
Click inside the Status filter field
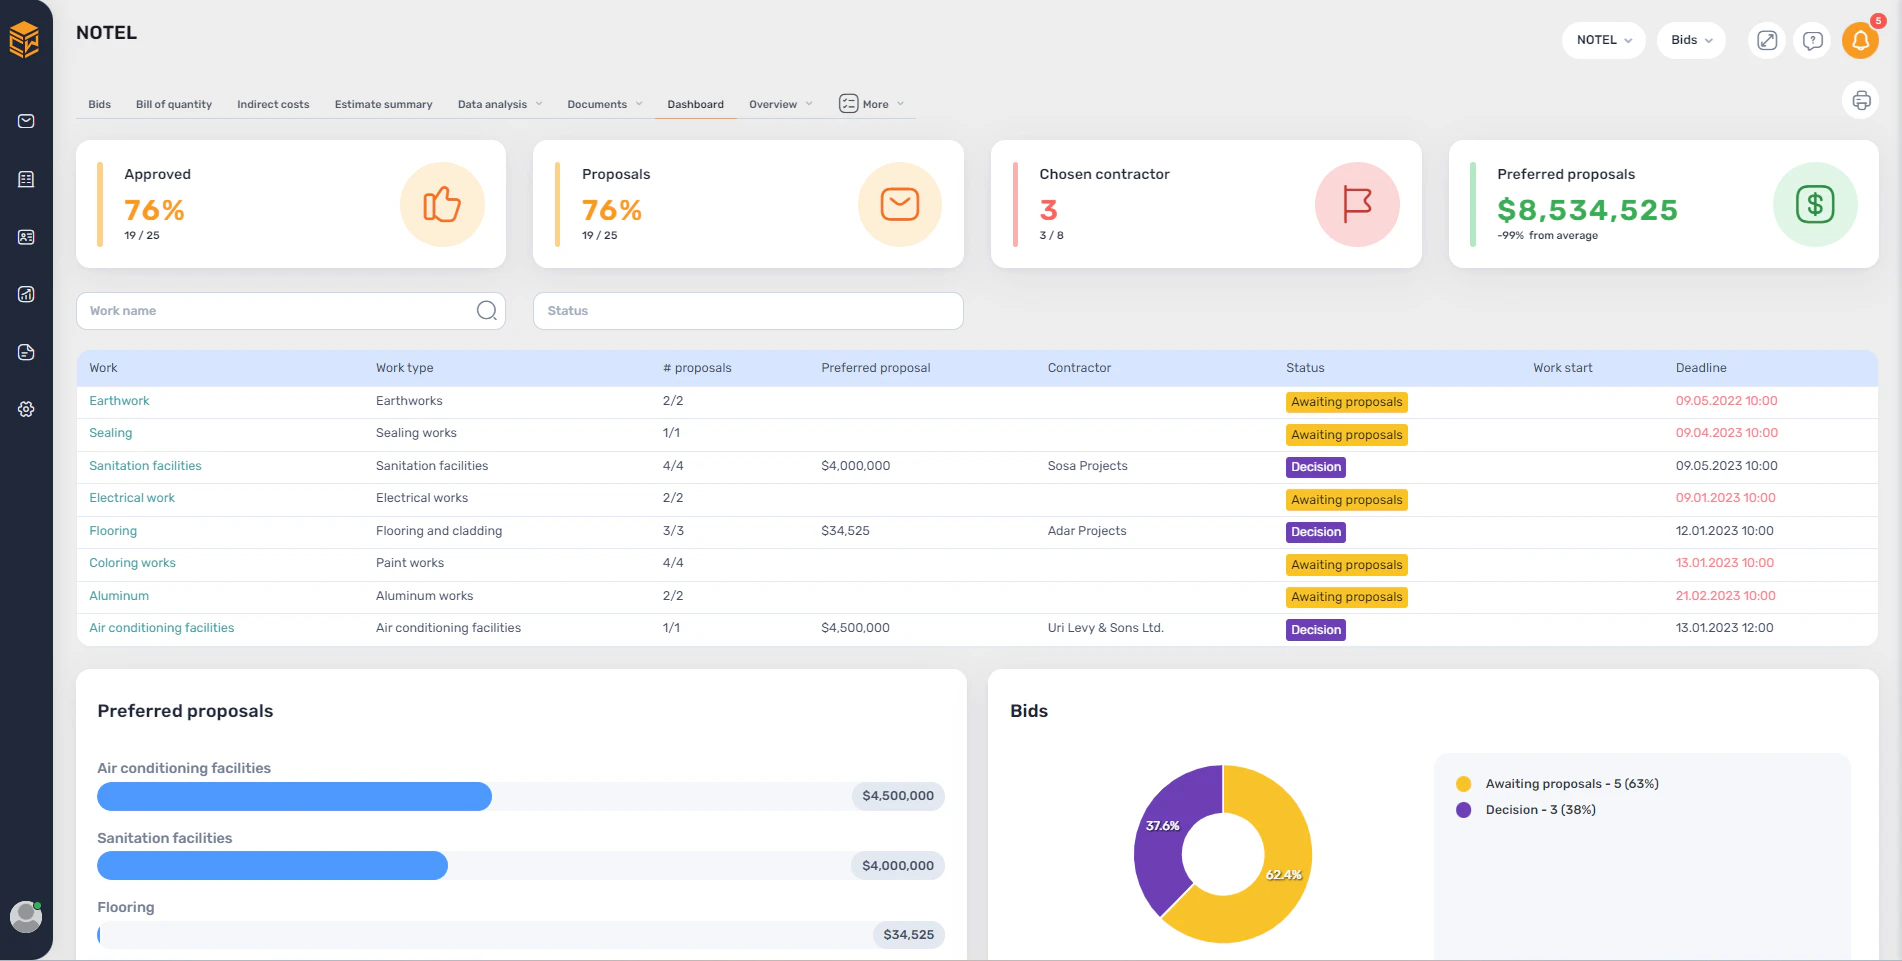[748, 310]
